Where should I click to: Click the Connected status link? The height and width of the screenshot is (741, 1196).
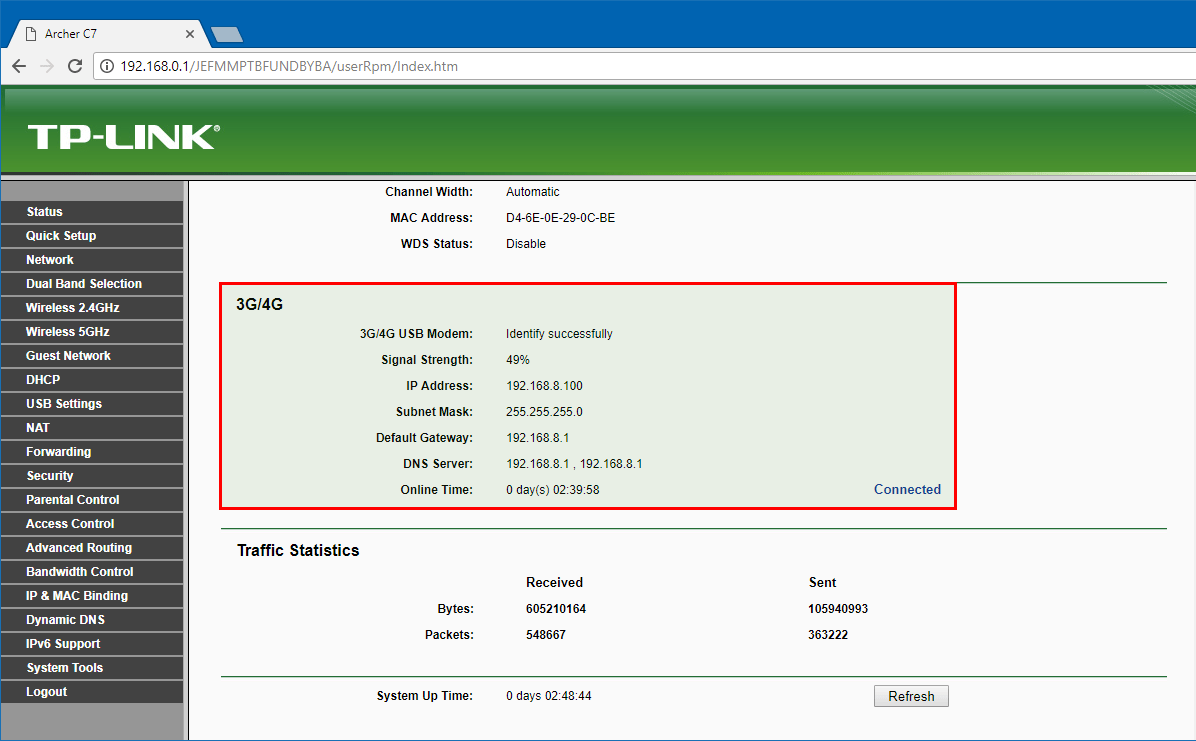[x=907, y=489]
